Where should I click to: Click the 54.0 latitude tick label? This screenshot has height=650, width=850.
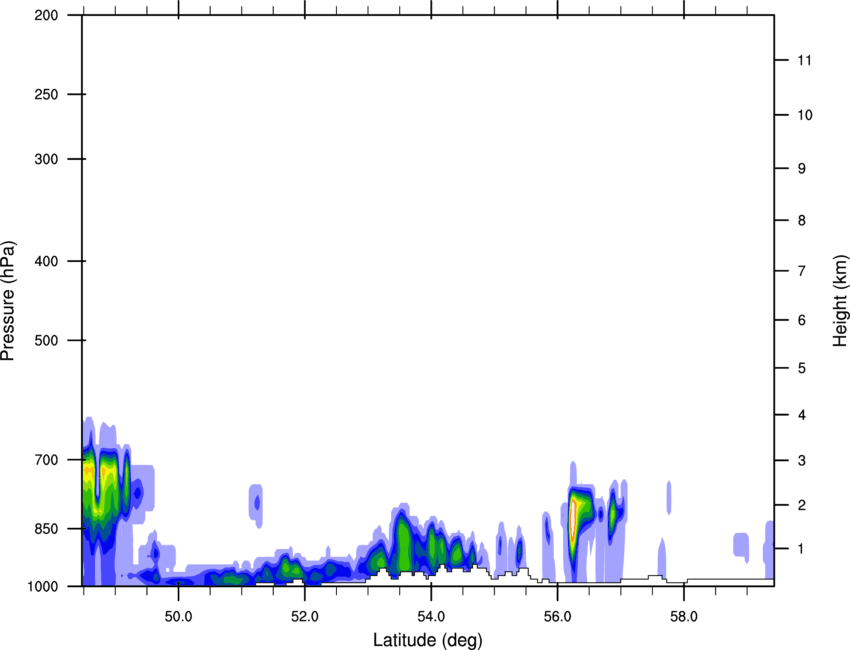coord(432,617)
